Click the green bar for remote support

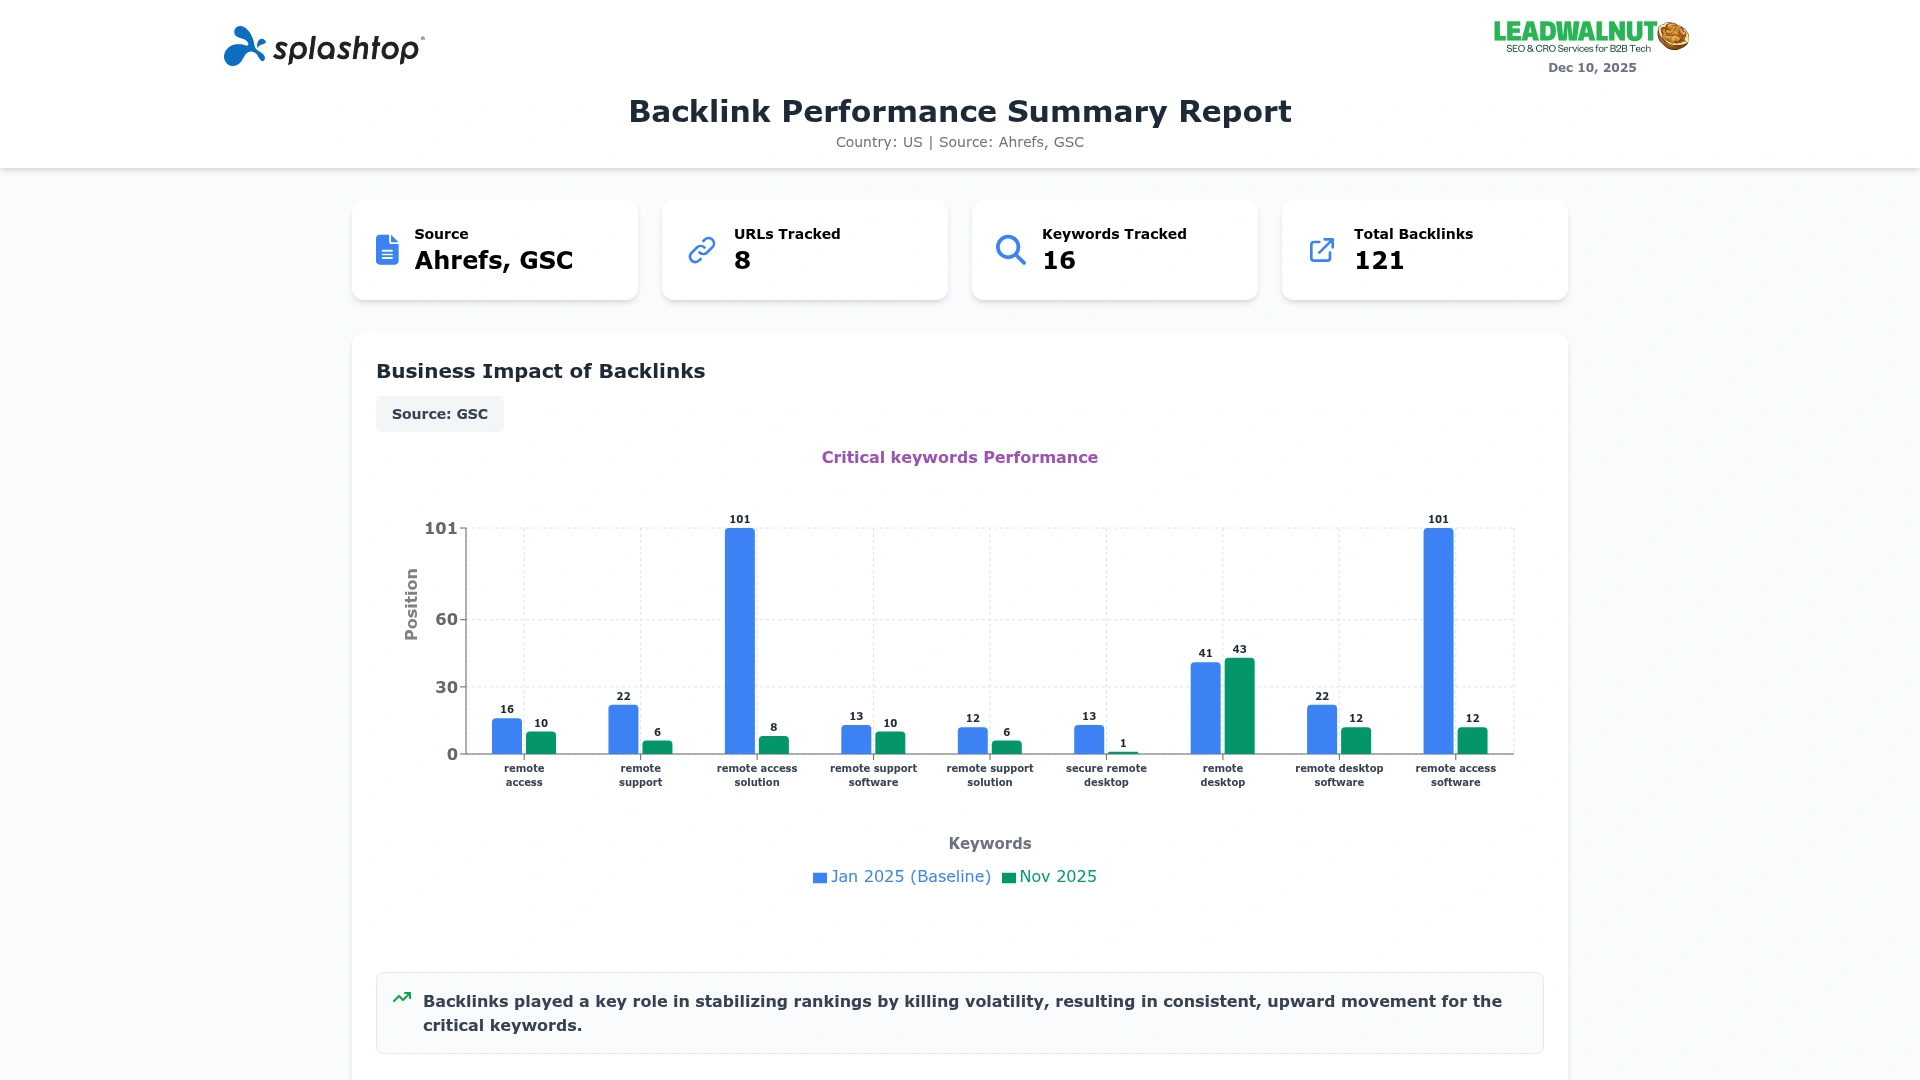657,747
